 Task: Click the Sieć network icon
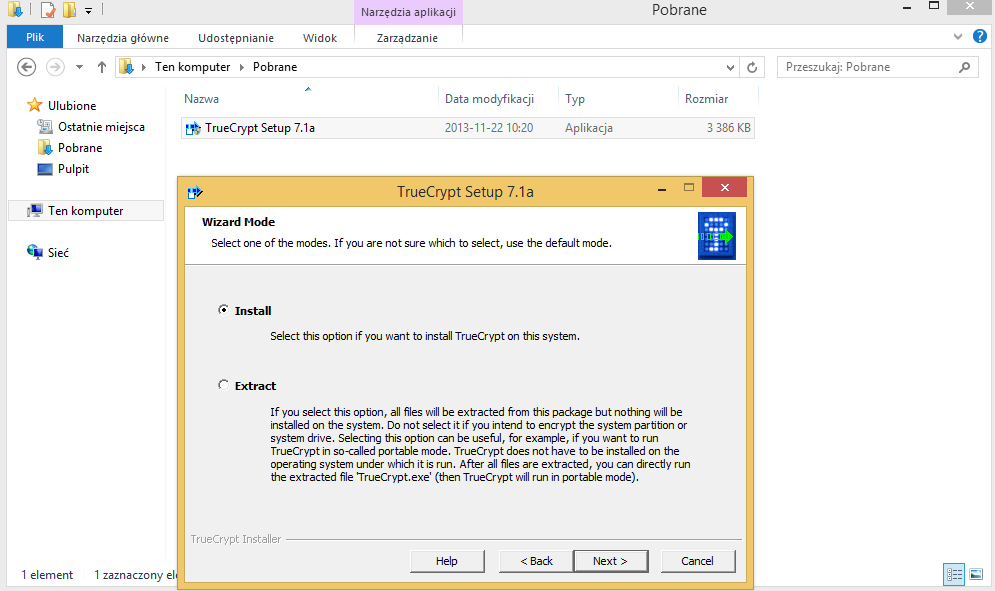point(34,252)
